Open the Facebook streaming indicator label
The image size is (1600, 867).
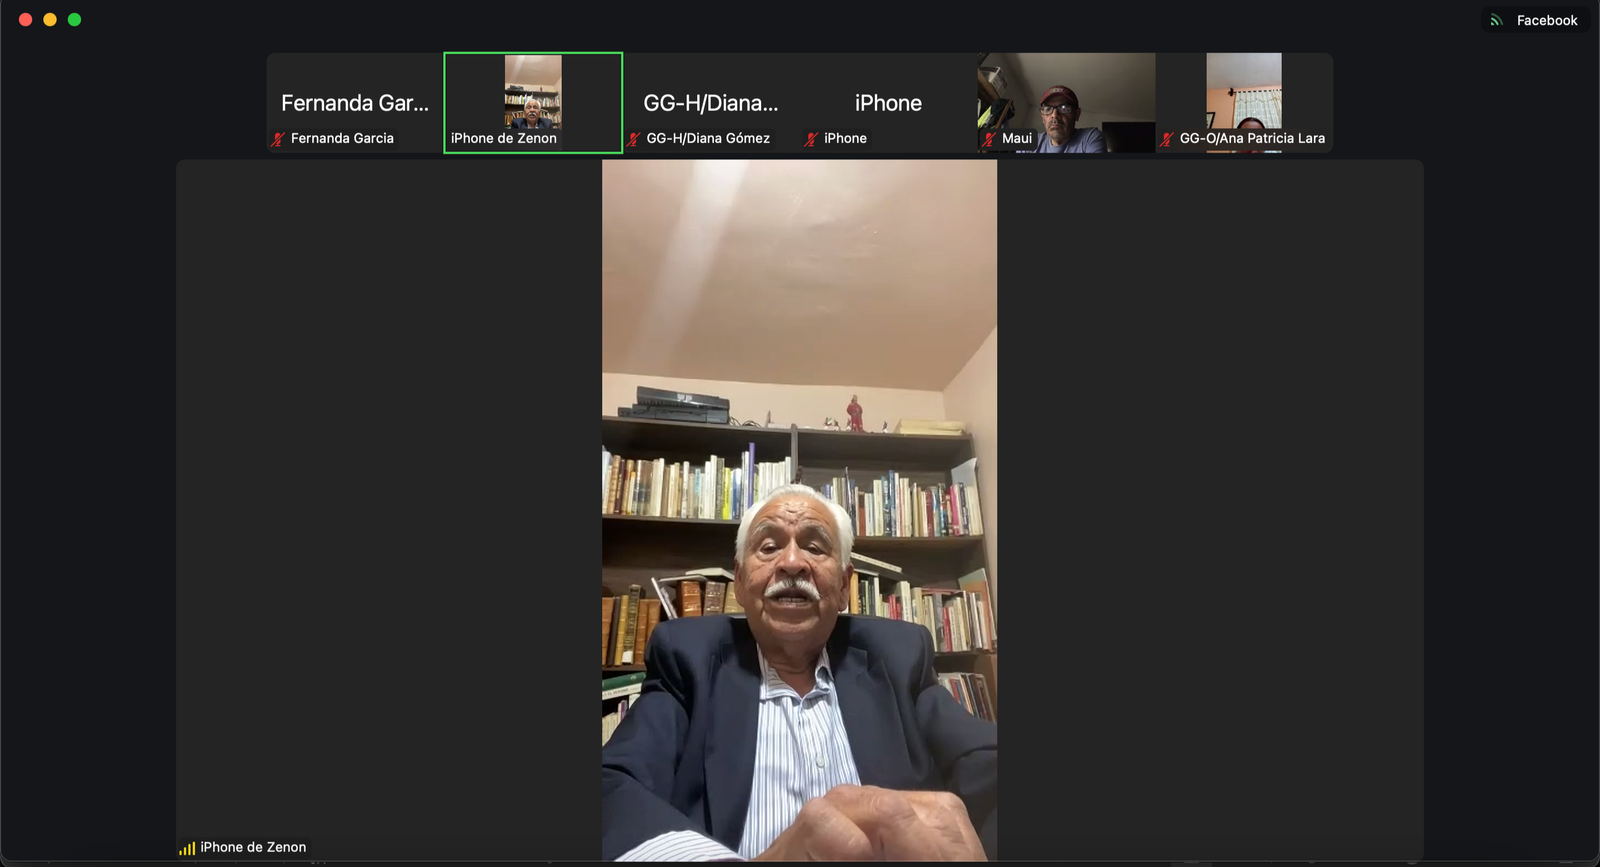[x=1546, y=20]
